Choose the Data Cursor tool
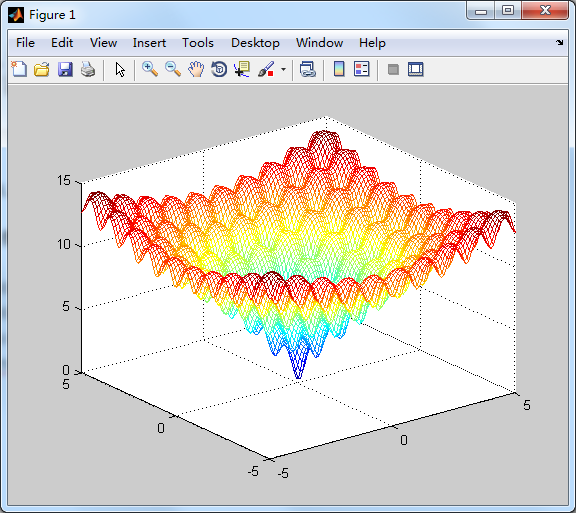Viewport: 576px width, 513px height. 242,69
